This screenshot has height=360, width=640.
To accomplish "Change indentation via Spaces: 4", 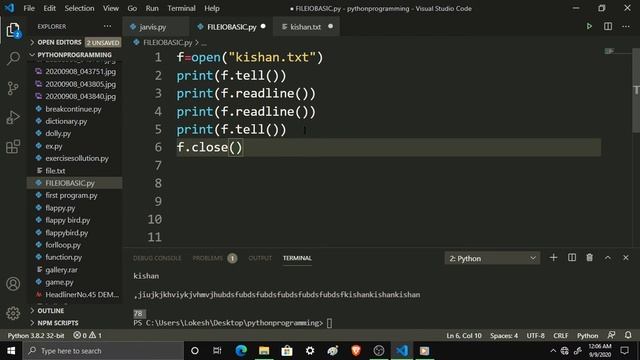I will point(504,336).
